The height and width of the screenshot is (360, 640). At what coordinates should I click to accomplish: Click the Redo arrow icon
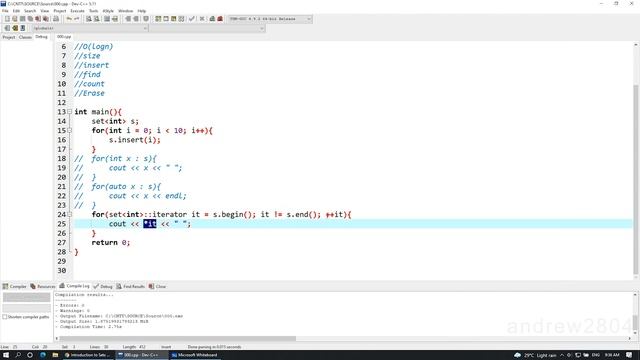pos(76,19)
